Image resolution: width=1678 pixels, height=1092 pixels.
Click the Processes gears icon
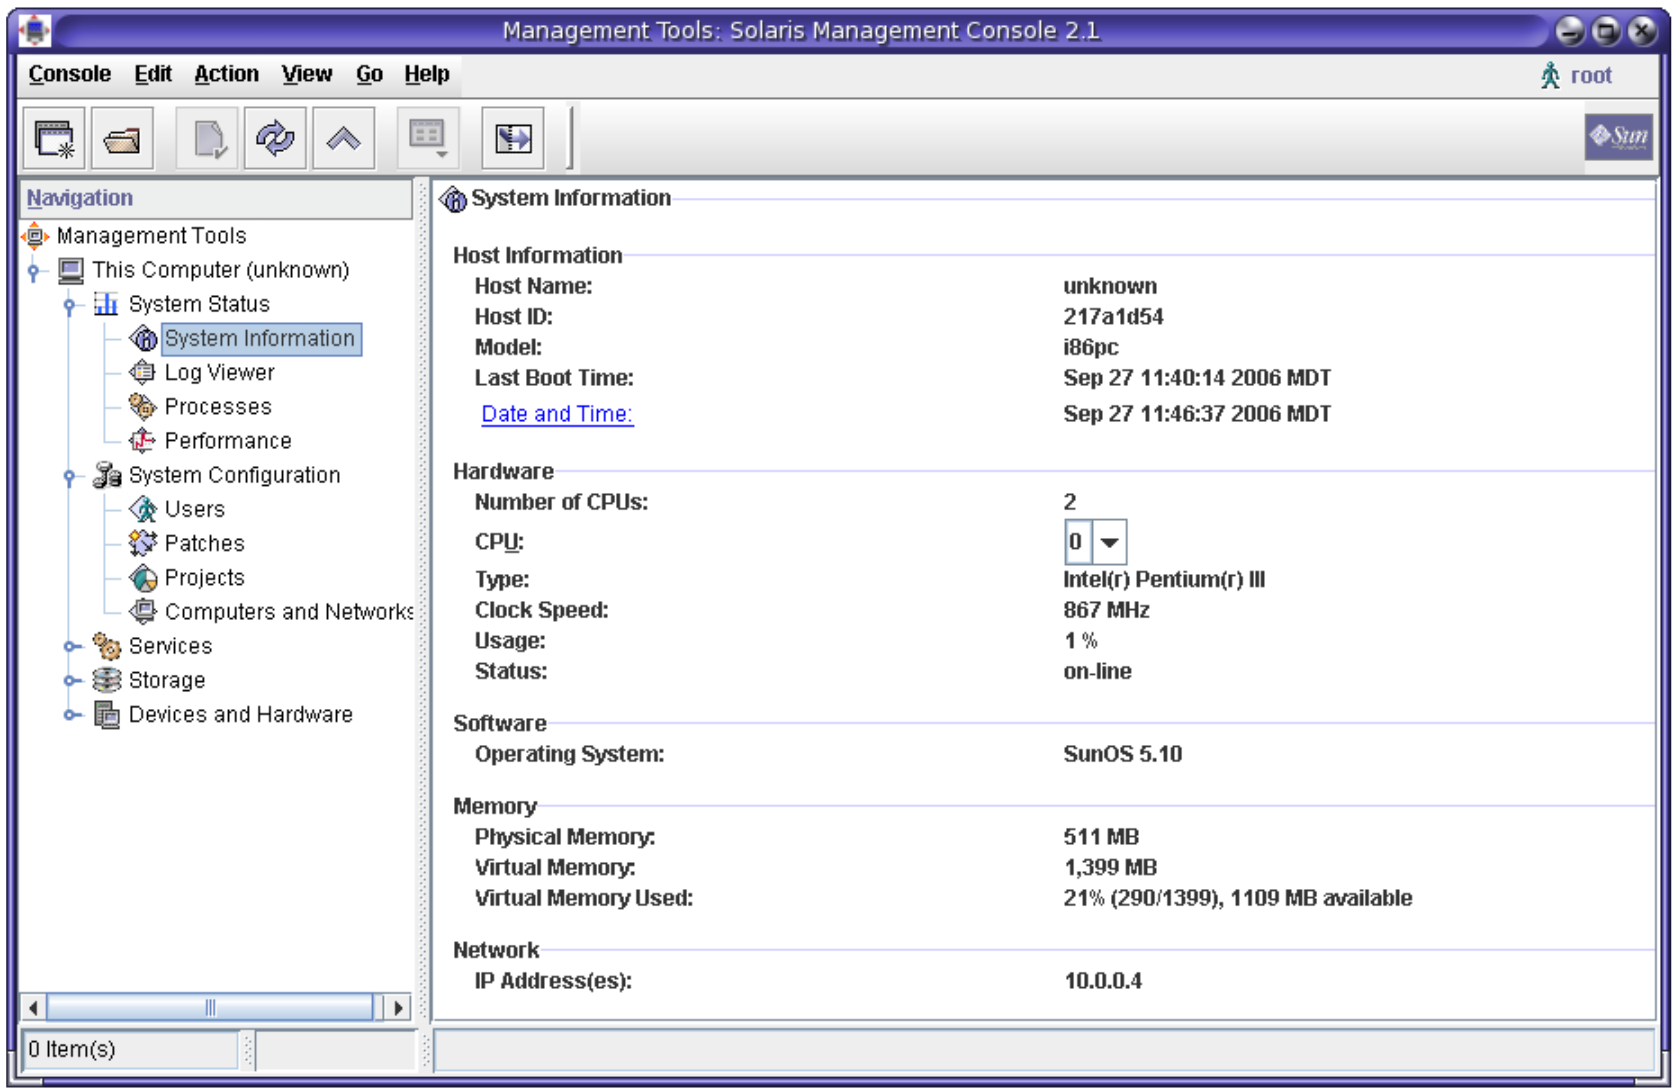[x=143, y=407]
